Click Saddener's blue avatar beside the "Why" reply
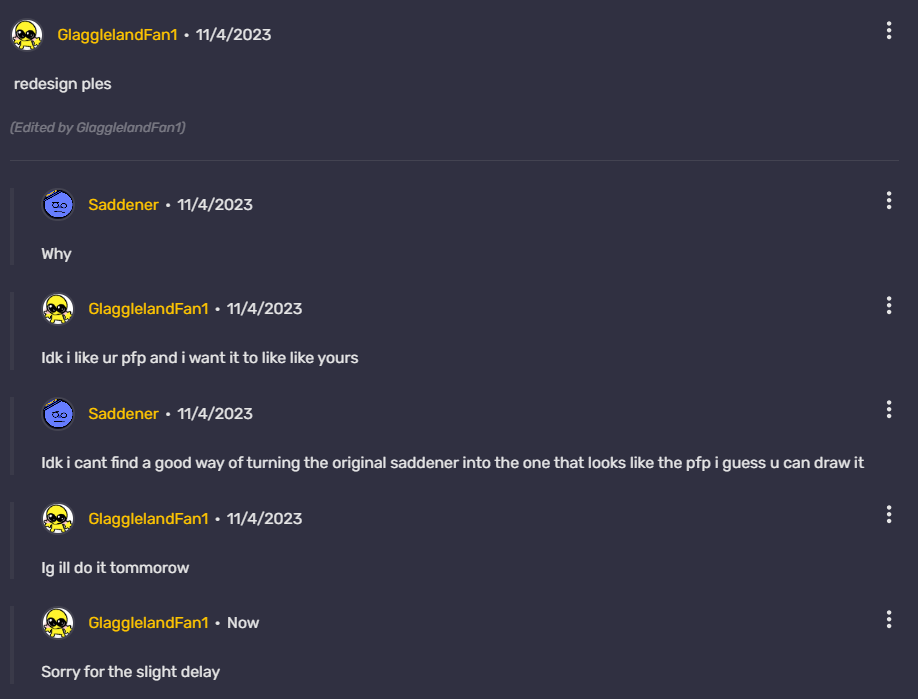The image size is (918, 699). (58, 204)
